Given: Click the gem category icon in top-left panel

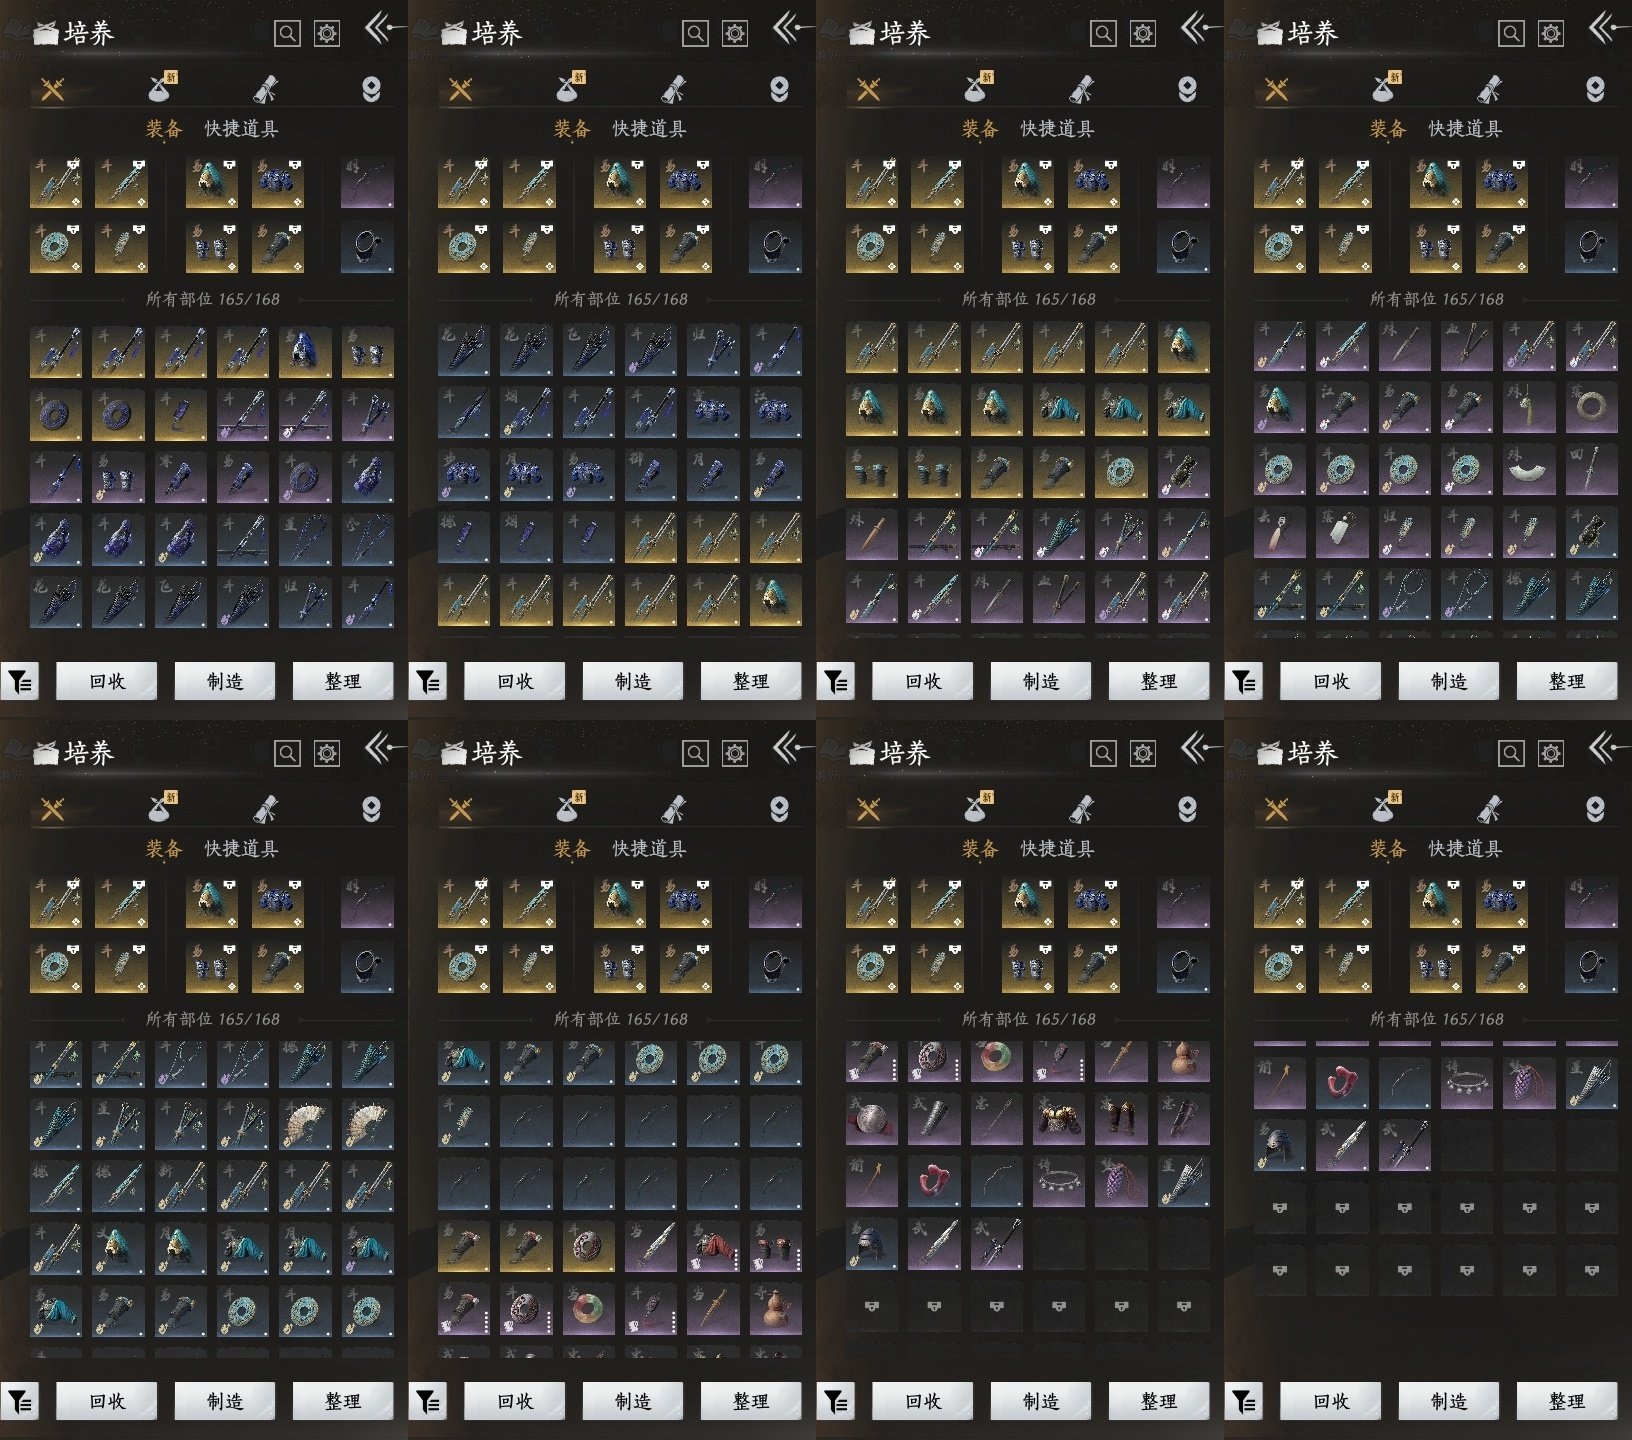Looking at the screenshot, I should pyautogui.click(x=371, y=90).
